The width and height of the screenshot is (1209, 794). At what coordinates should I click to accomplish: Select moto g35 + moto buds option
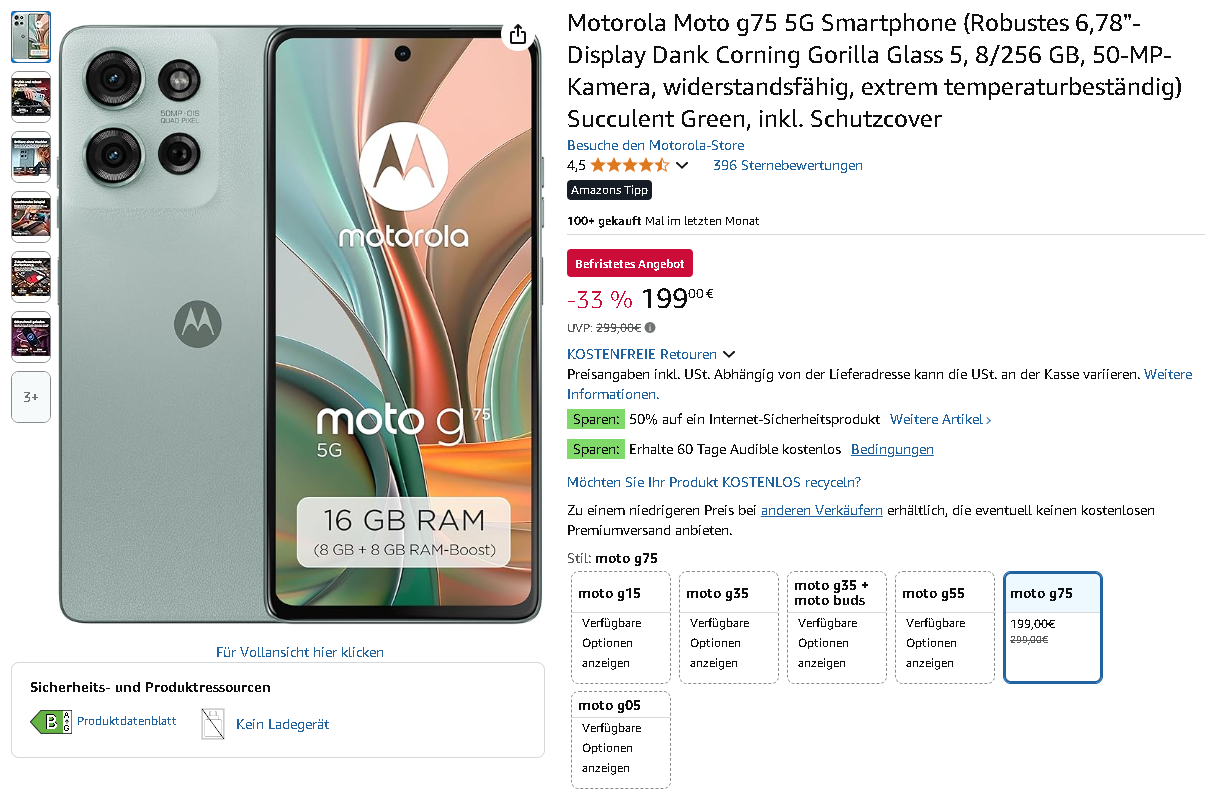(x=837, y=627)
